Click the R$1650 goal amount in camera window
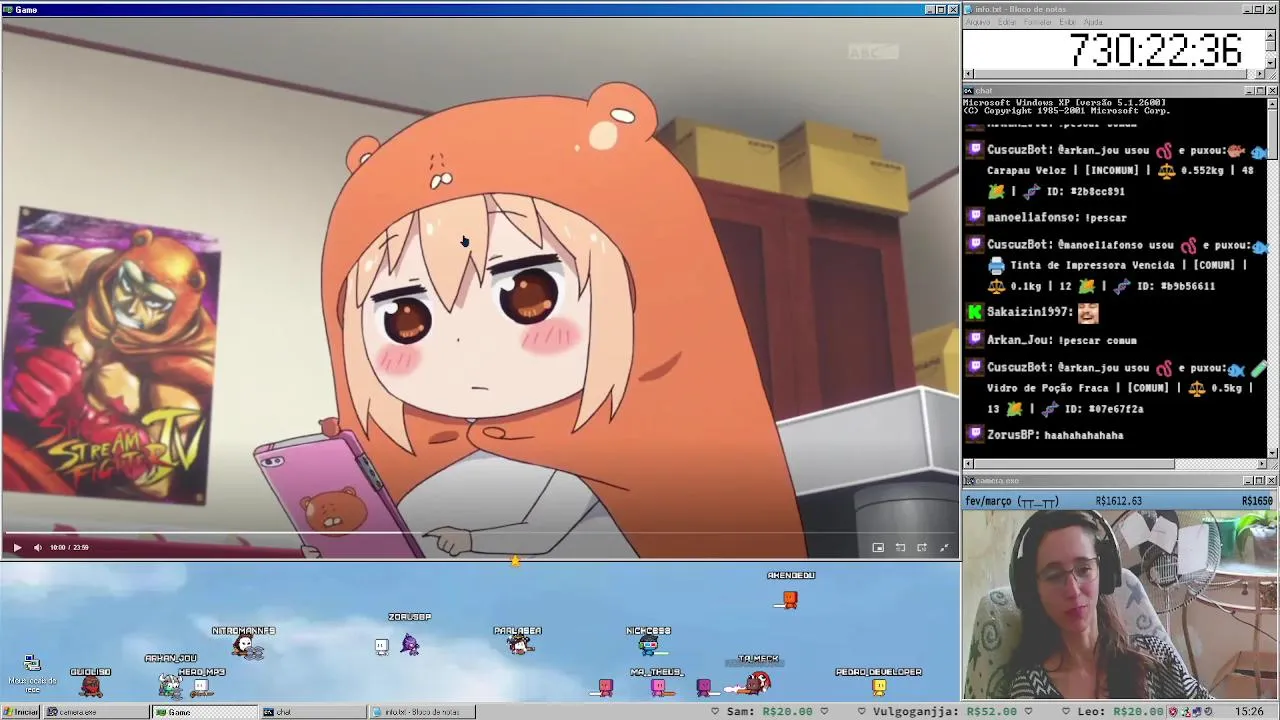 tap(1258, 501)
